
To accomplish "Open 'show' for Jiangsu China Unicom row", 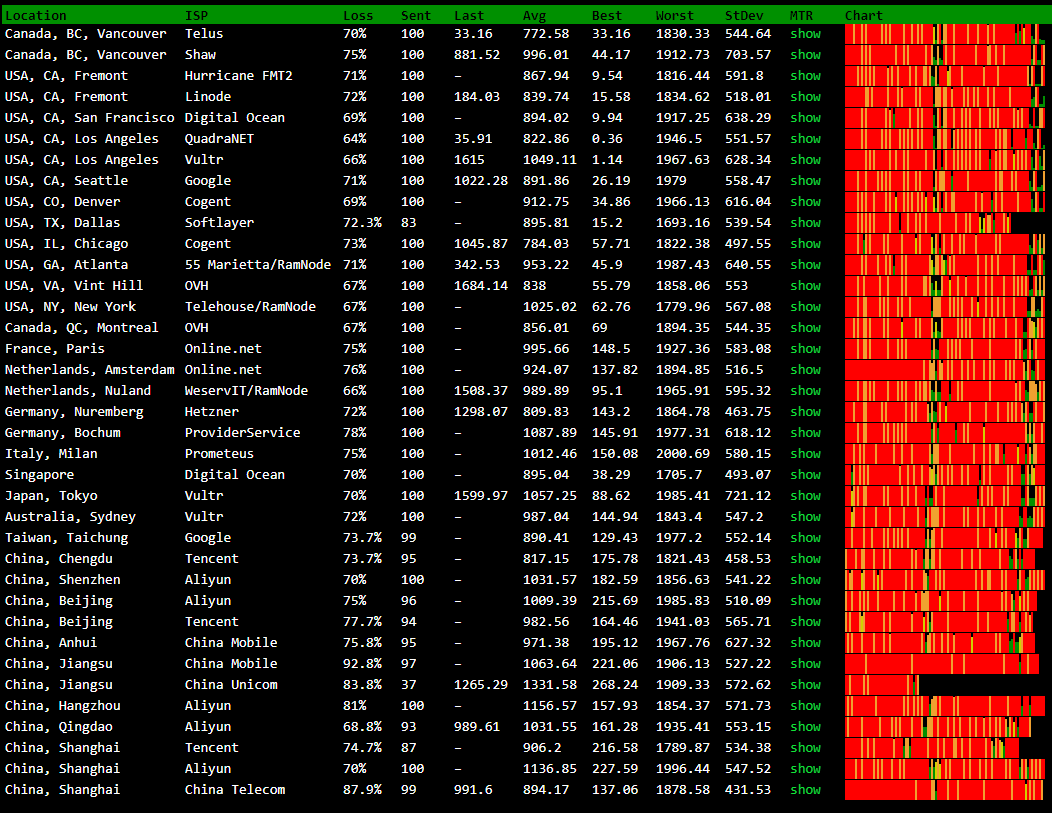I will 805,685.
